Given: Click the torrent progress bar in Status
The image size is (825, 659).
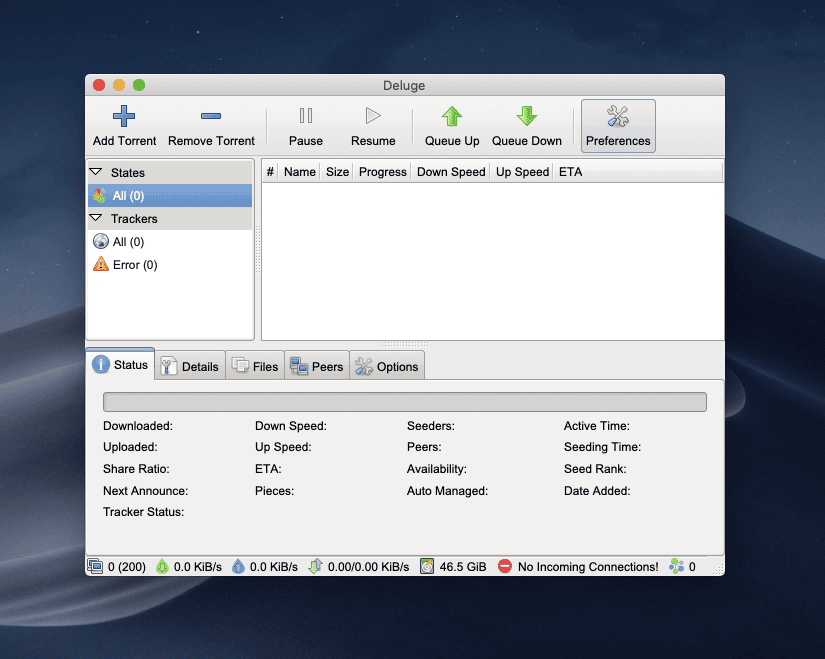Looking at the screenshot, I should (404, 402).
